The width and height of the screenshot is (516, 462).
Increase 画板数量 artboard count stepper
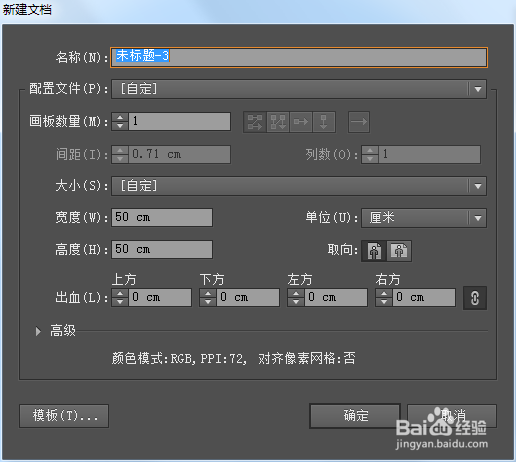[x=120, y=117]
